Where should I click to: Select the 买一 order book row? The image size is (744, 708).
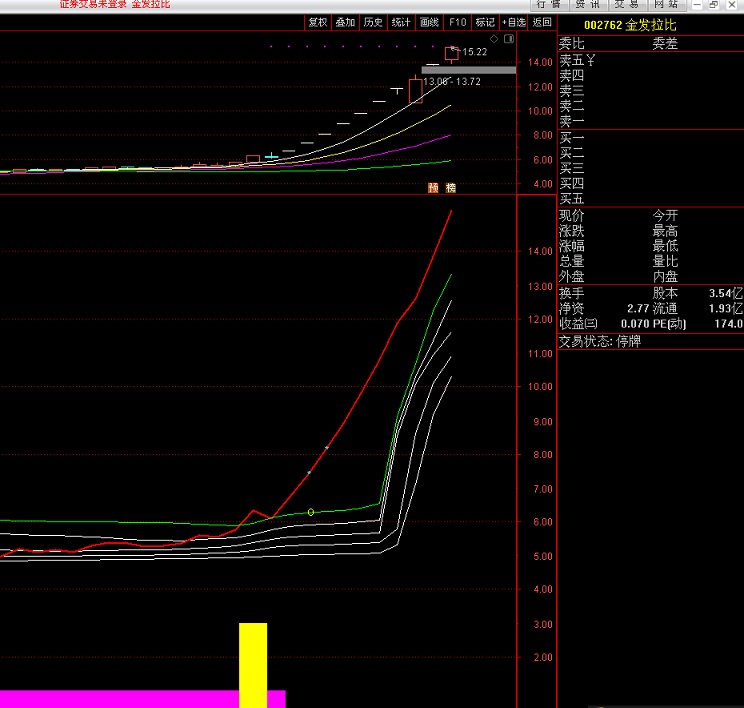pyautogui.click(x=651, y=138)
